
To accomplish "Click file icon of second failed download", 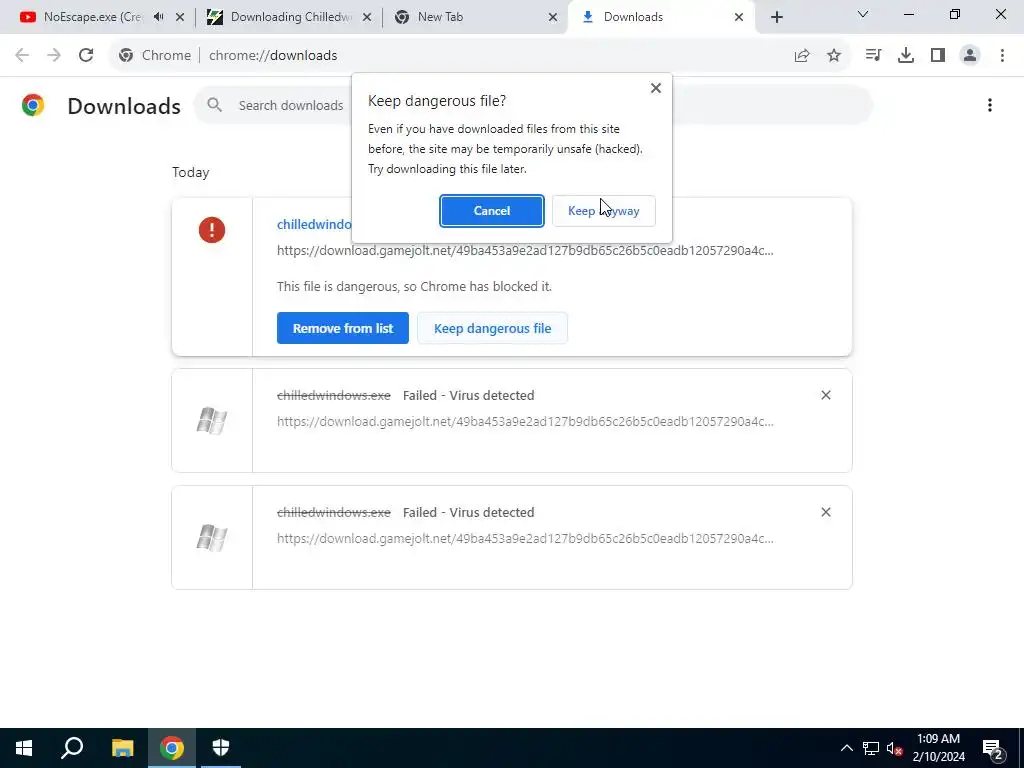I will click(x=212, y=537).
